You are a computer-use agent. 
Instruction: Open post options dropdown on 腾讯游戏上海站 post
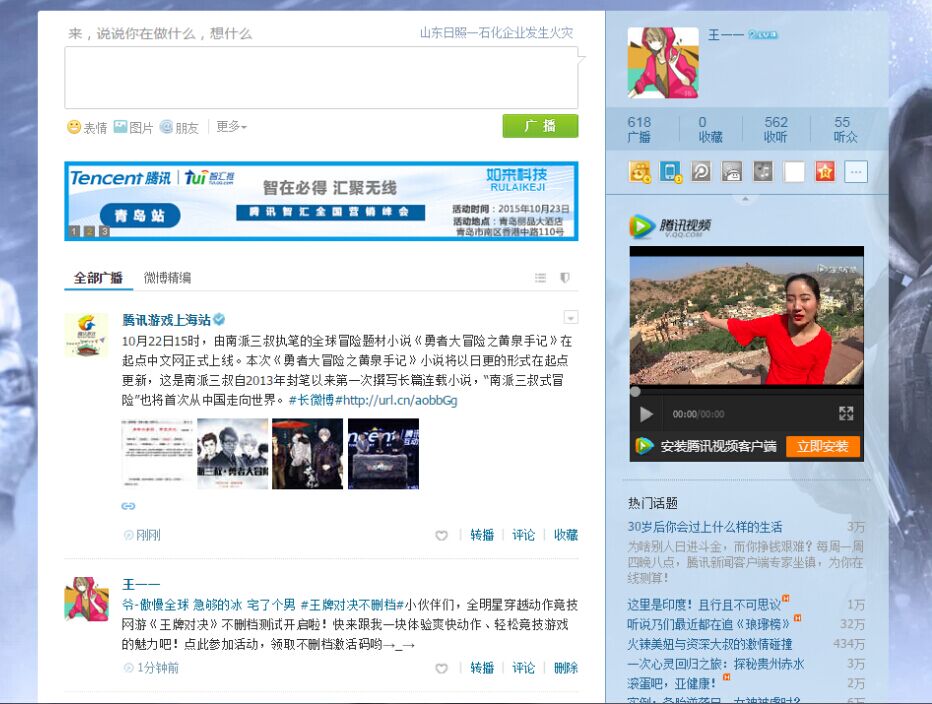[571, 318]
